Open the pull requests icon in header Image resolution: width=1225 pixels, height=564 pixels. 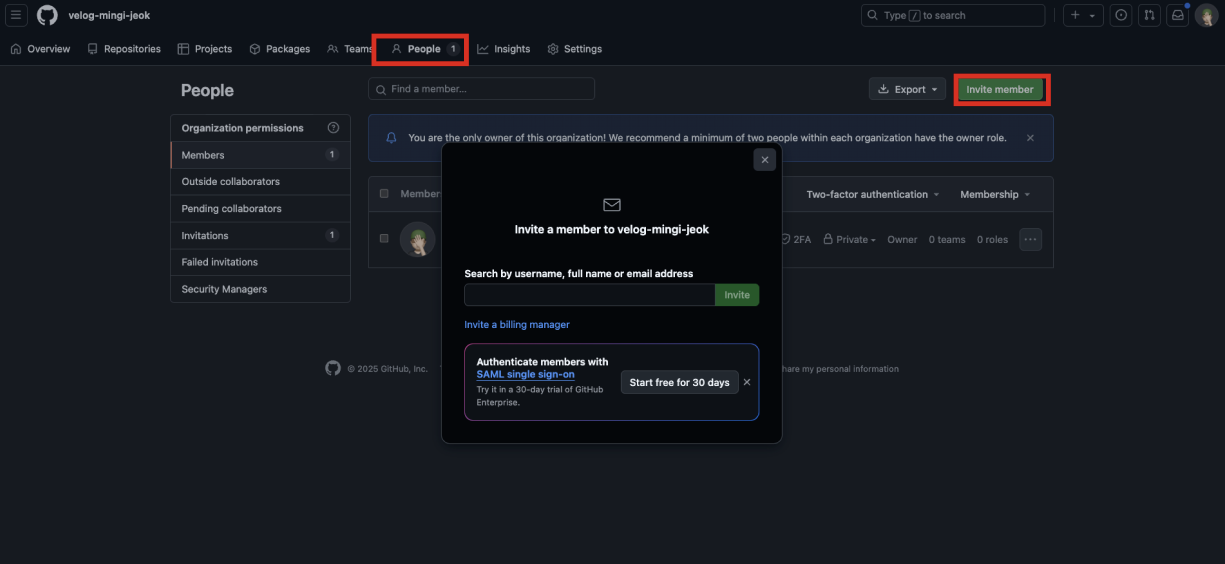[1149, 15]
